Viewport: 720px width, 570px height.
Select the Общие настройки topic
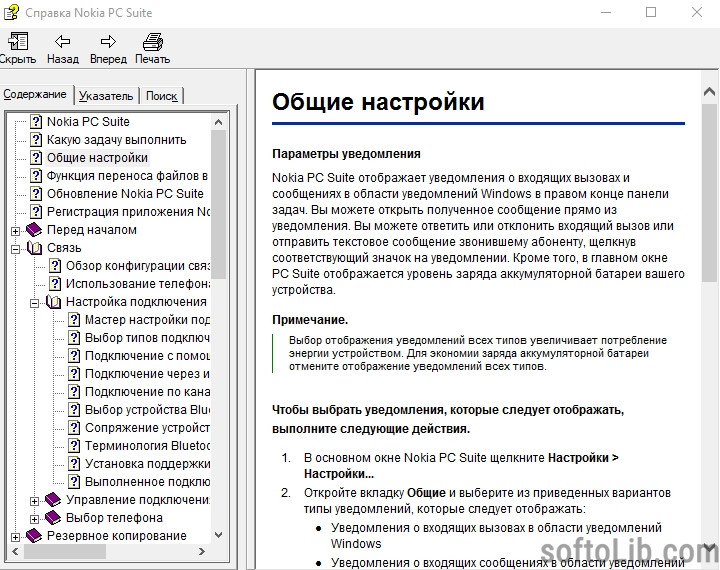click(97, 158)
